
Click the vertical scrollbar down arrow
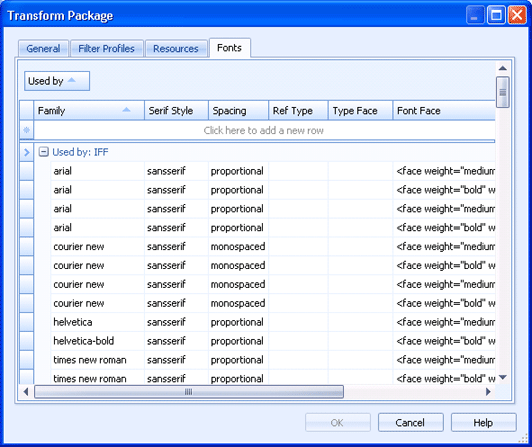tap(503, 377)
